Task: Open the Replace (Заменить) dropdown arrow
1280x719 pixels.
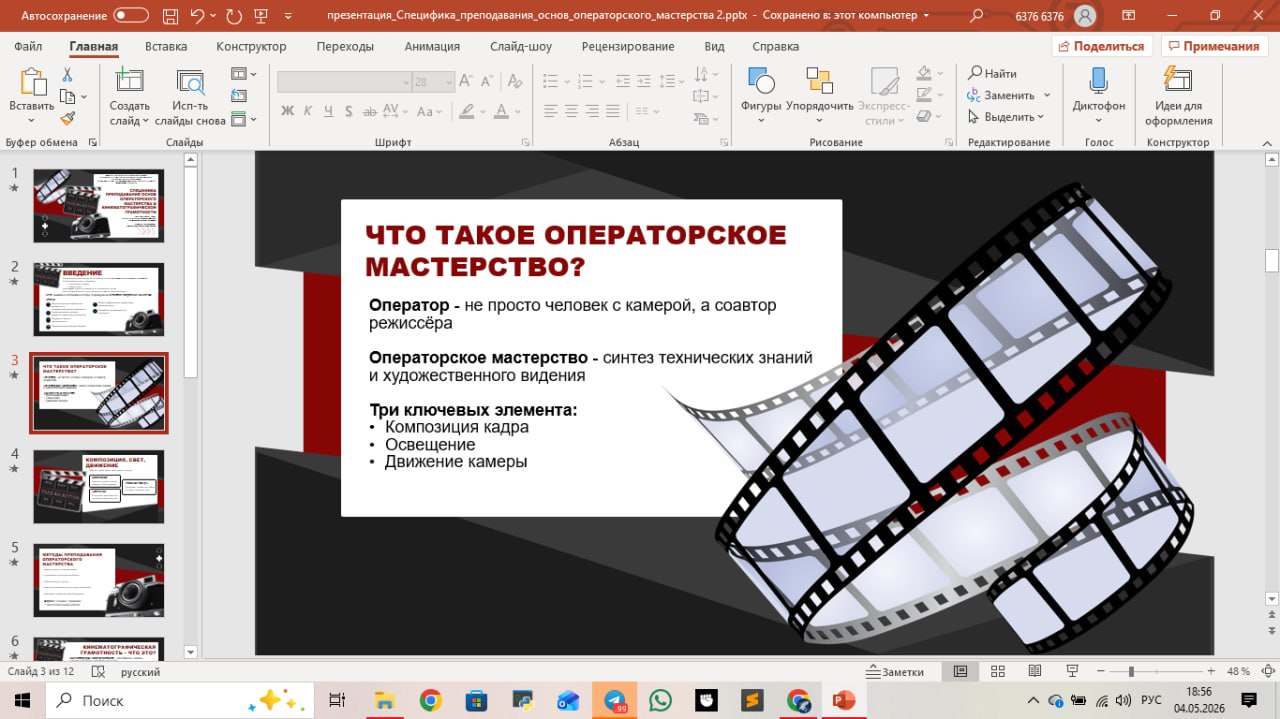Action: pyautogui.click(x=1047, y=95)
